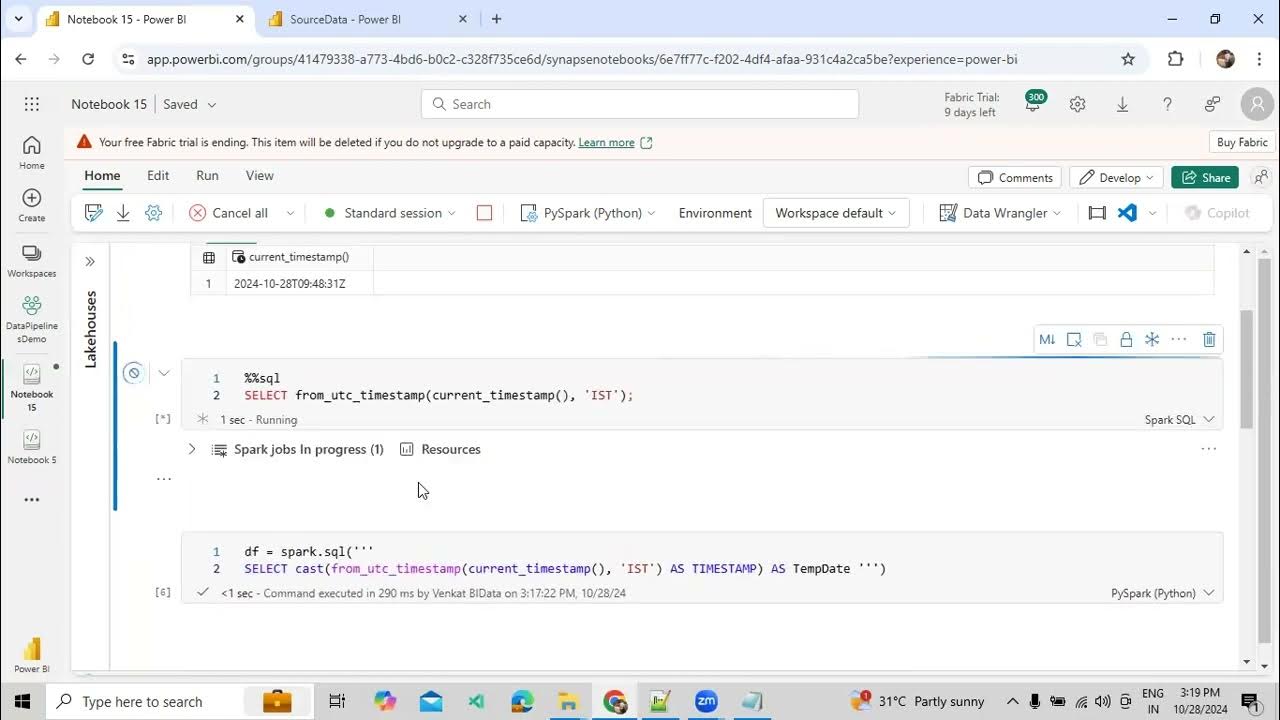
Task: Open PySpark (Python) language dropdown
Action: tap(588, 213)
